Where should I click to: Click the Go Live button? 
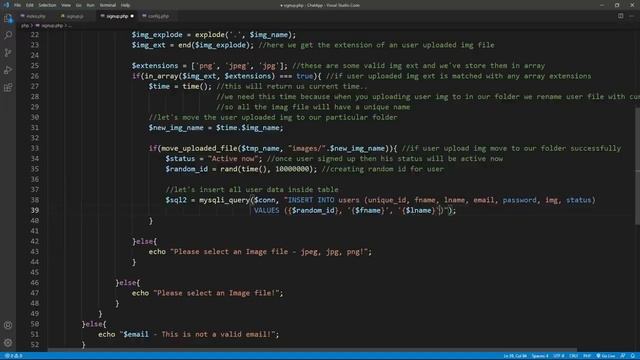tap(606, 356)
